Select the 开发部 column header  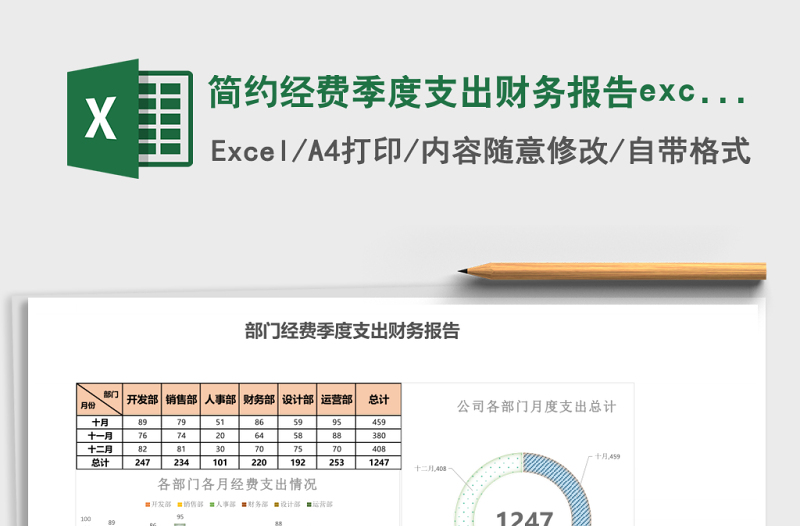[x=142, y=399]
